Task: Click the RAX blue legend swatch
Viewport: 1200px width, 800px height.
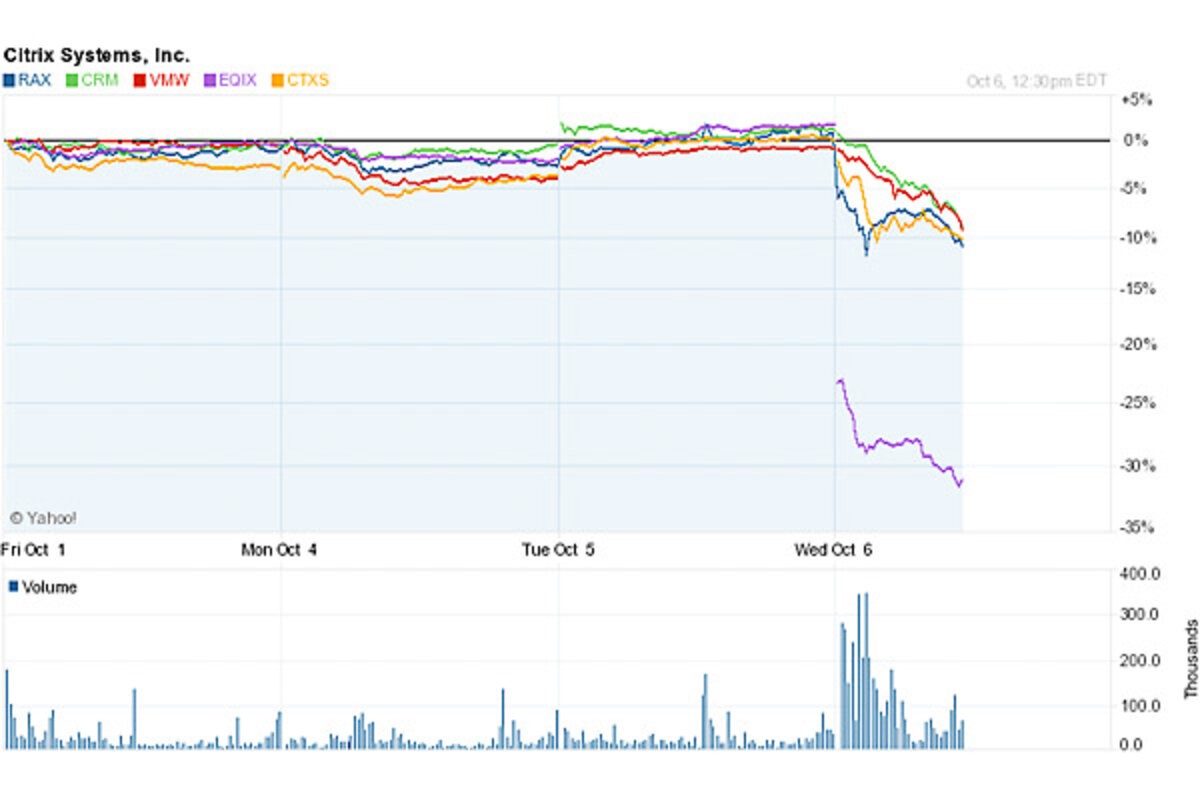Action: 10,80
